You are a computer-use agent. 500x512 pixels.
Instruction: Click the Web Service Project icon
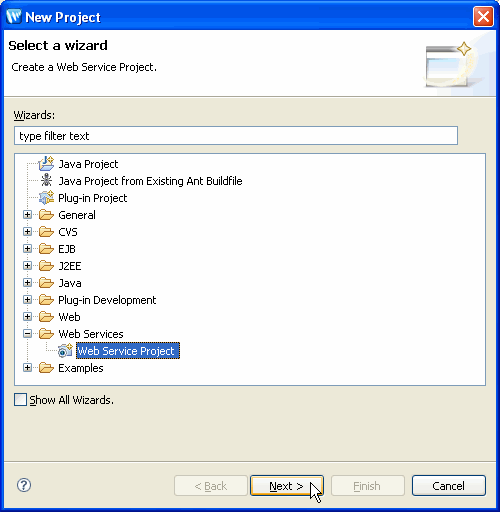coord(65,350)
